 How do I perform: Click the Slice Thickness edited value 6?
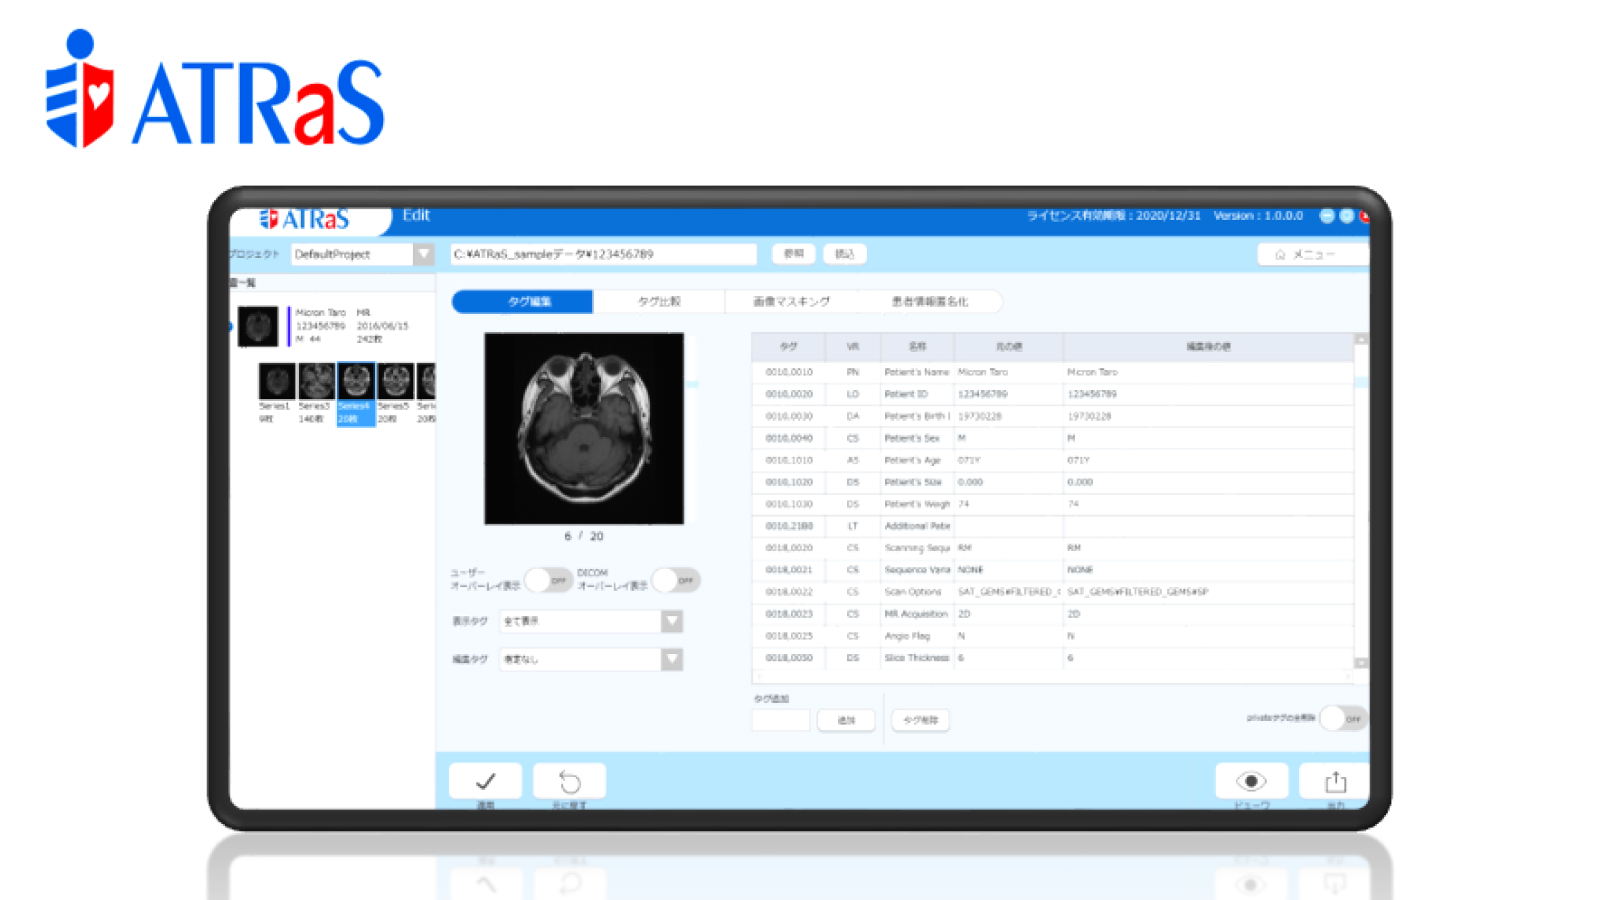(1070, 658)
